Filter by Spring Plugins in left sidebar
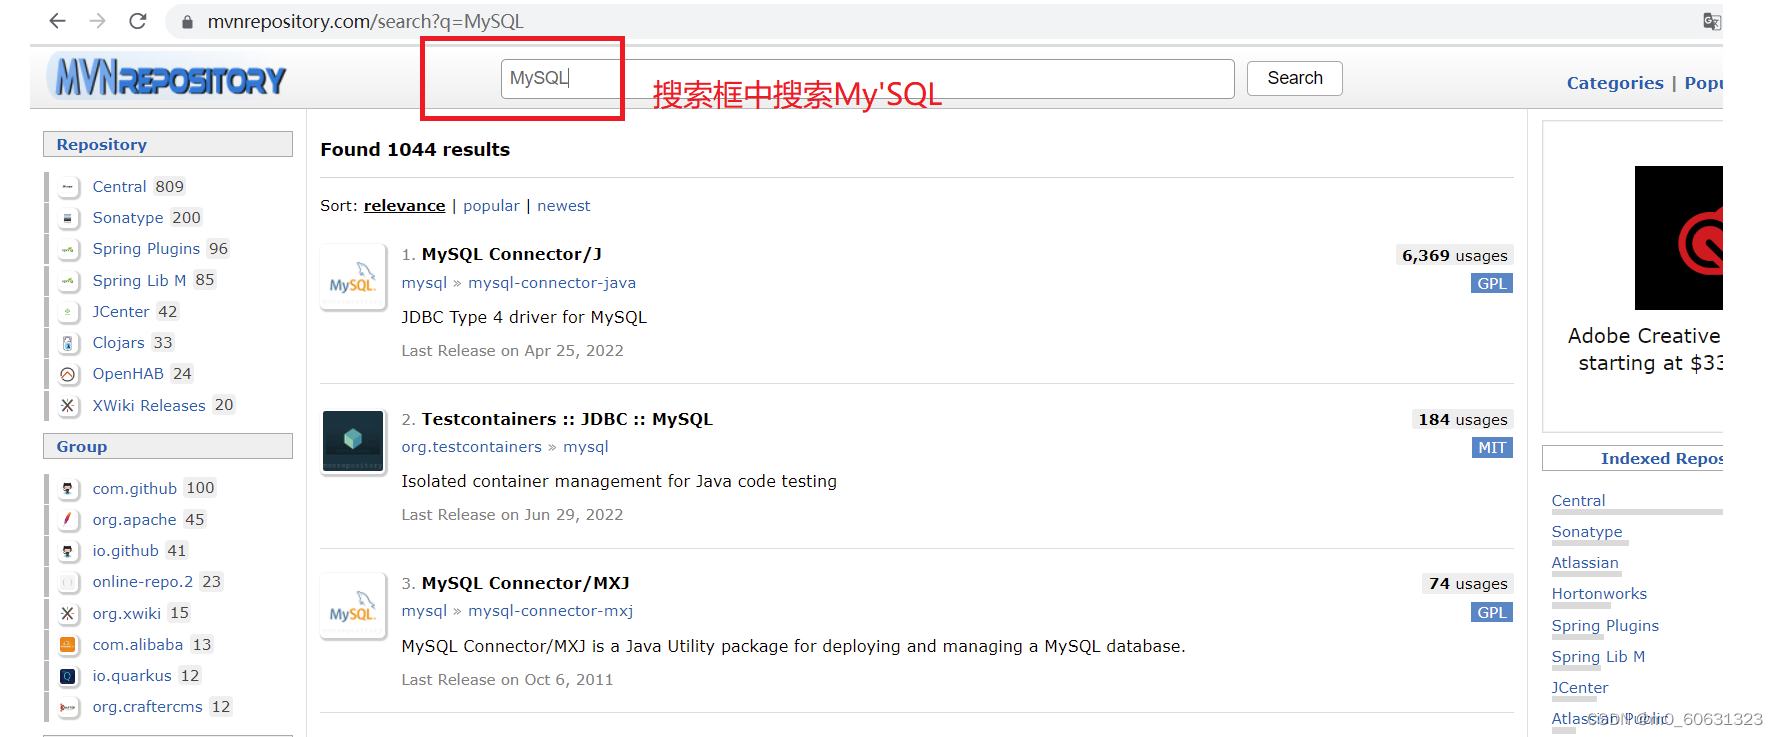1778x737 pixels. tap(146, 249)
